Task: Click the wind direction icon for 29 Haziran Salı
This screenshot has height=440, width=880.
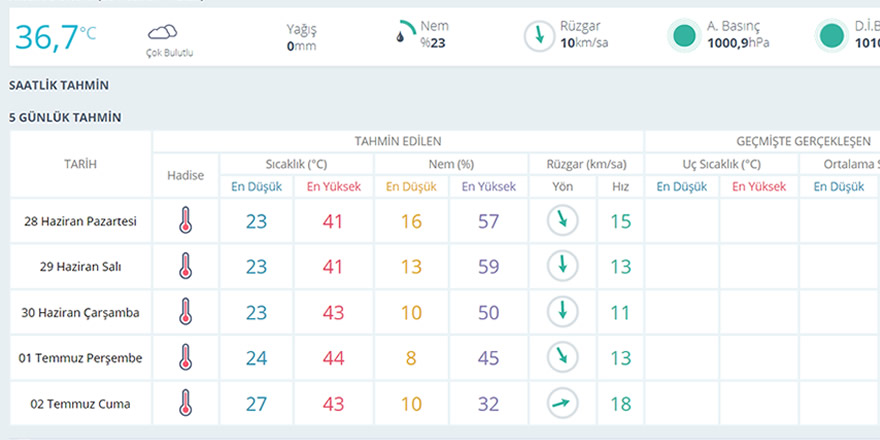Action: pyautogui.click(x=563, y=266)
